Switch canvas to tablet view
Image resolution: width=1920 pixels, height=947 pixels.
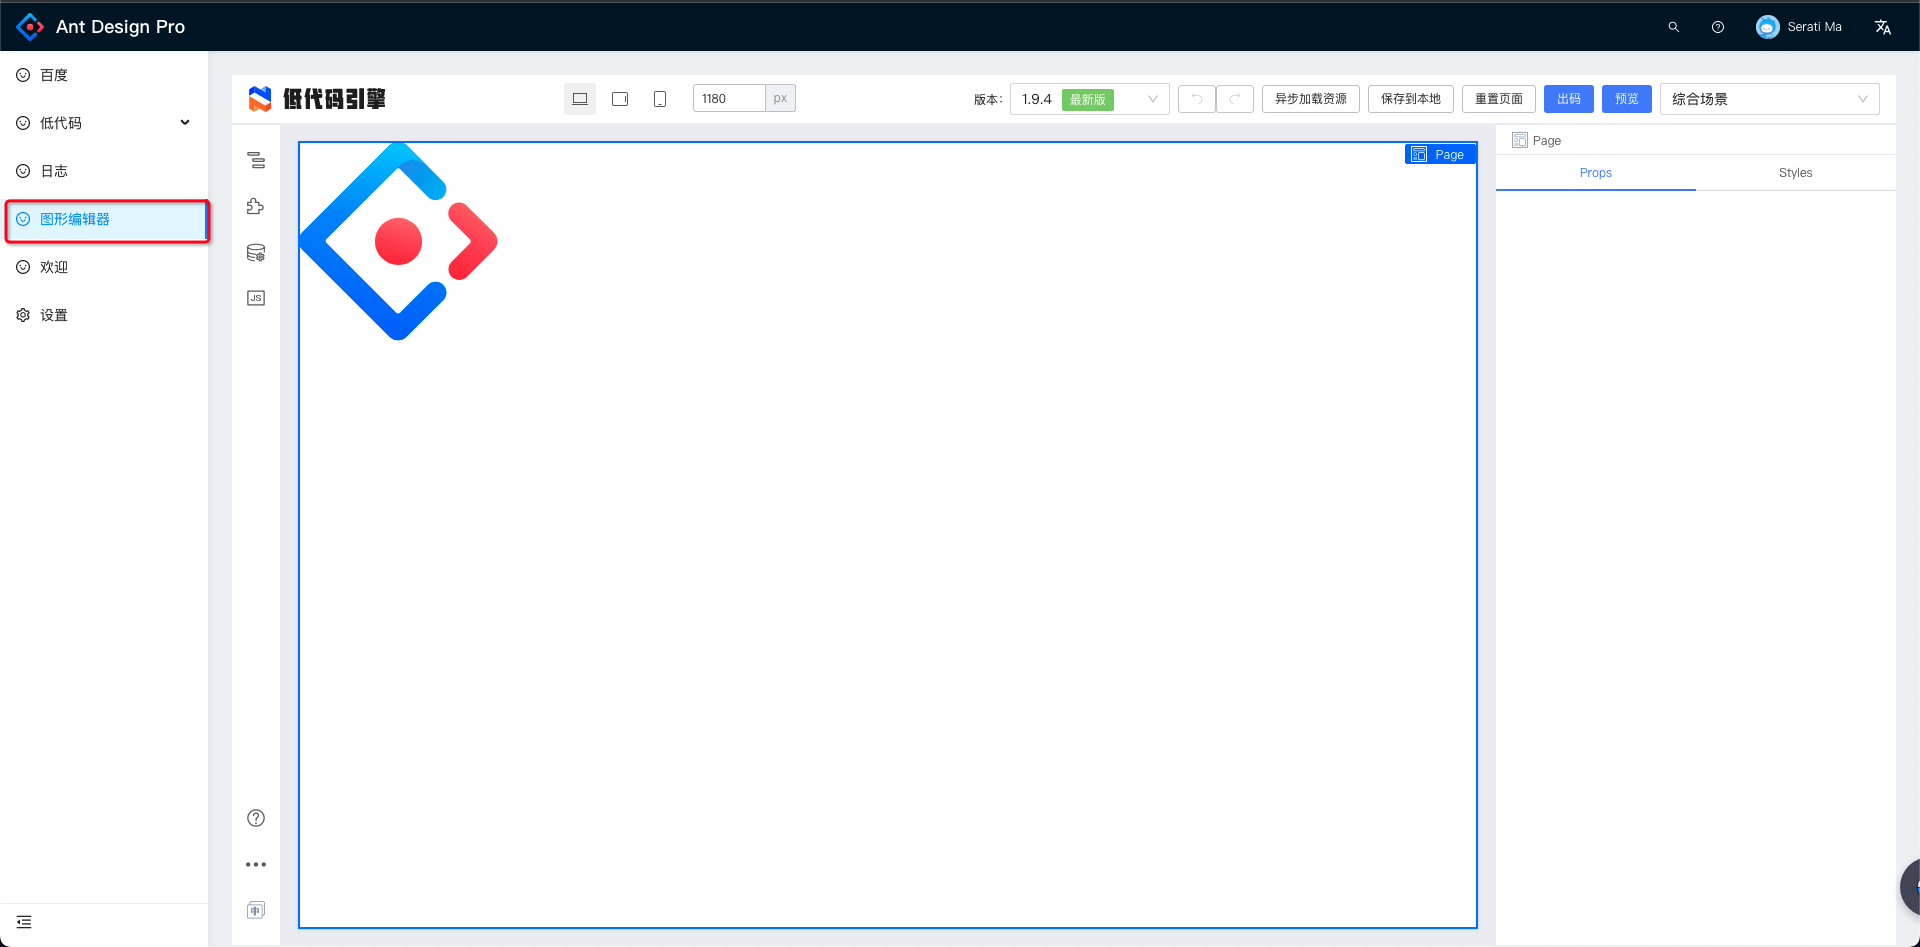pos(620,99)
